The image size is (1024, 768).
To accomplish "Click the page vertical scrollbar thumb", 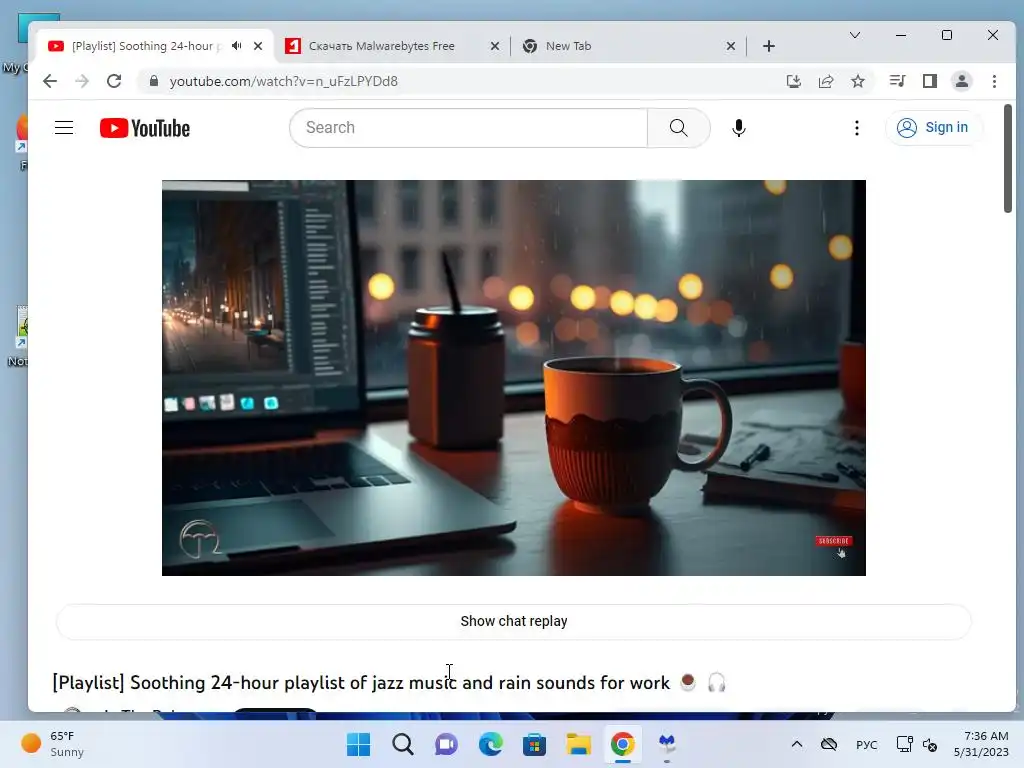I will click(1008, 158).
